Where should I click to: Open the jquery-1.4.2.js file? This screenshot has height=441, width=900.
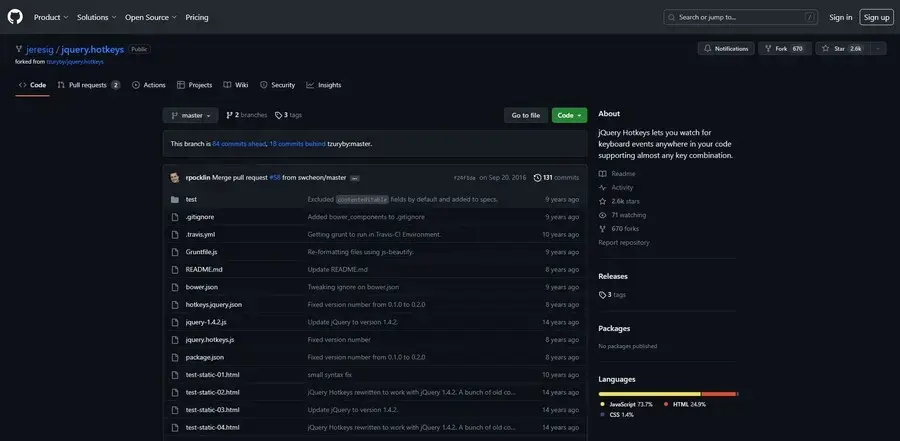pyautogui.click(x=206, y=322)
